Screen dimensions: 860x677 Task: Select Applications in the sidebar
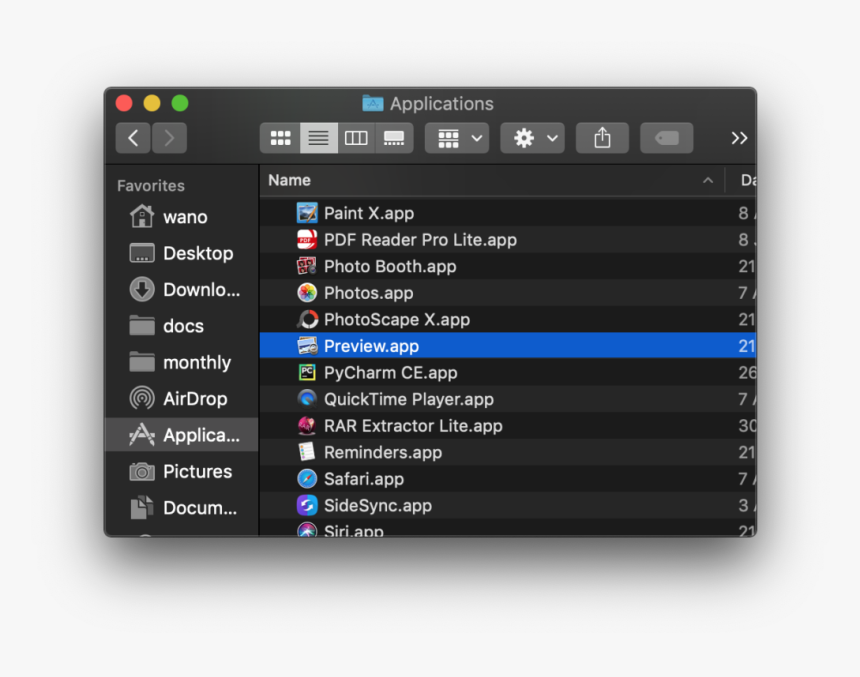point(181,435)
